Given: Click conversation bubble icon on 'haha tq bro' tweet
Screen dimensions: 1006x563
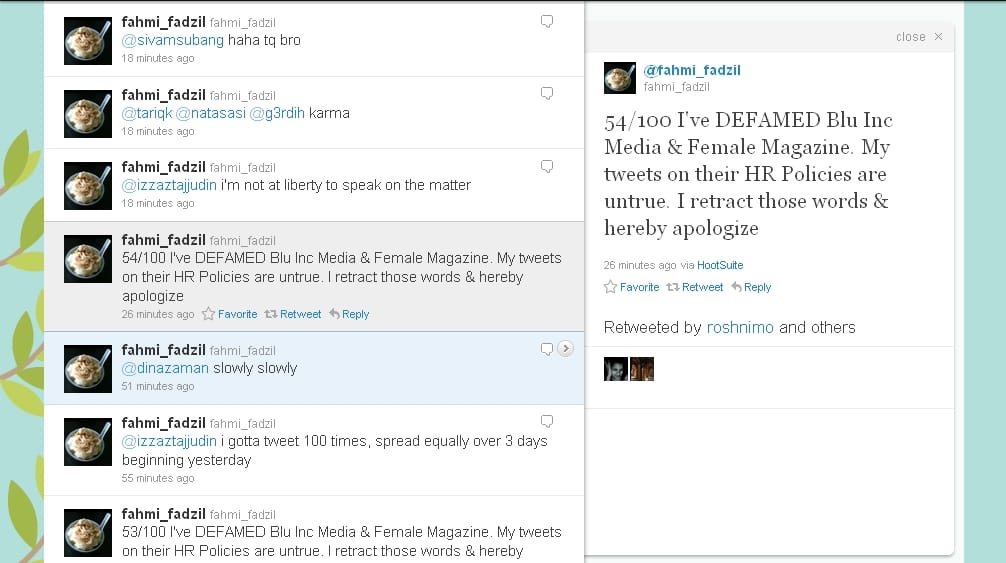Looking at the screenshot, I should point(547,21).
